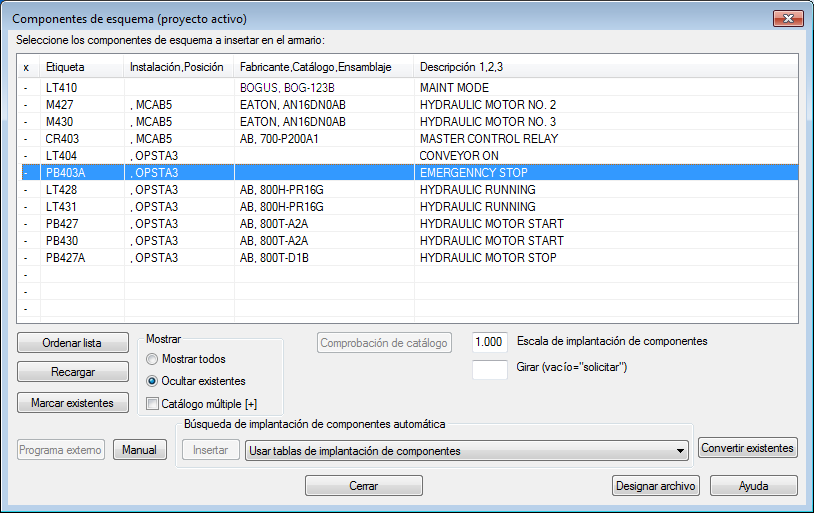Click the Recargar button
The width and height of the screenshot is (814, 513).
pyautogui.click(x=73, y=372)
